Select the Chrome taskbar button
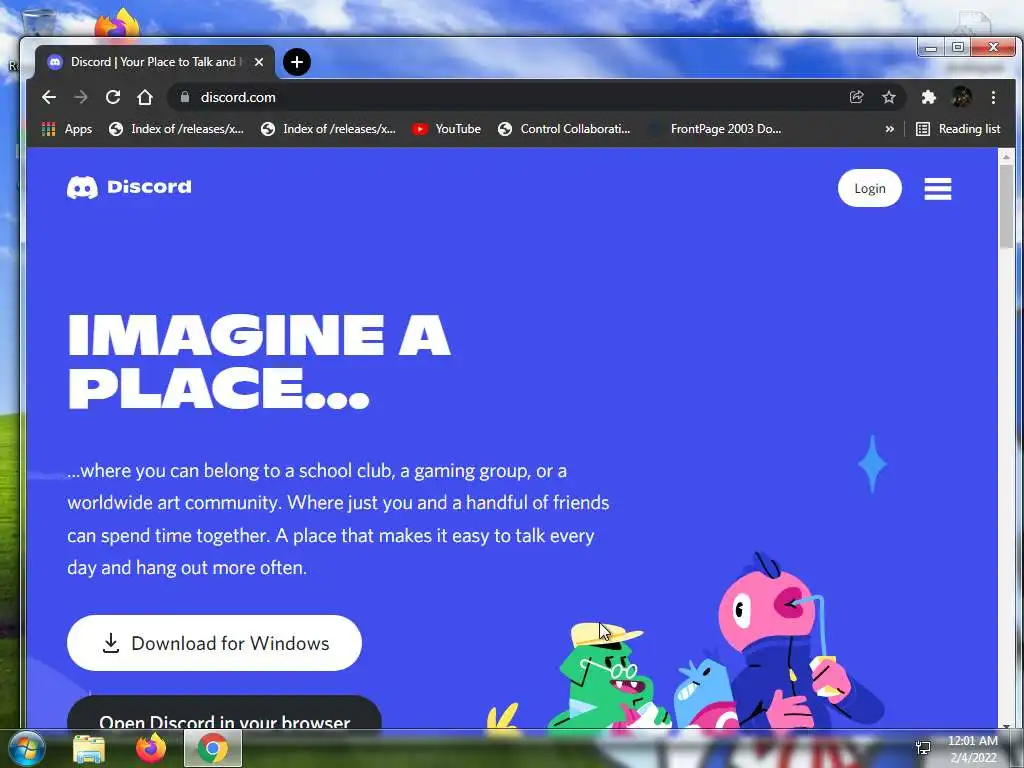The image size is (1024, 768). pos(213,748)
